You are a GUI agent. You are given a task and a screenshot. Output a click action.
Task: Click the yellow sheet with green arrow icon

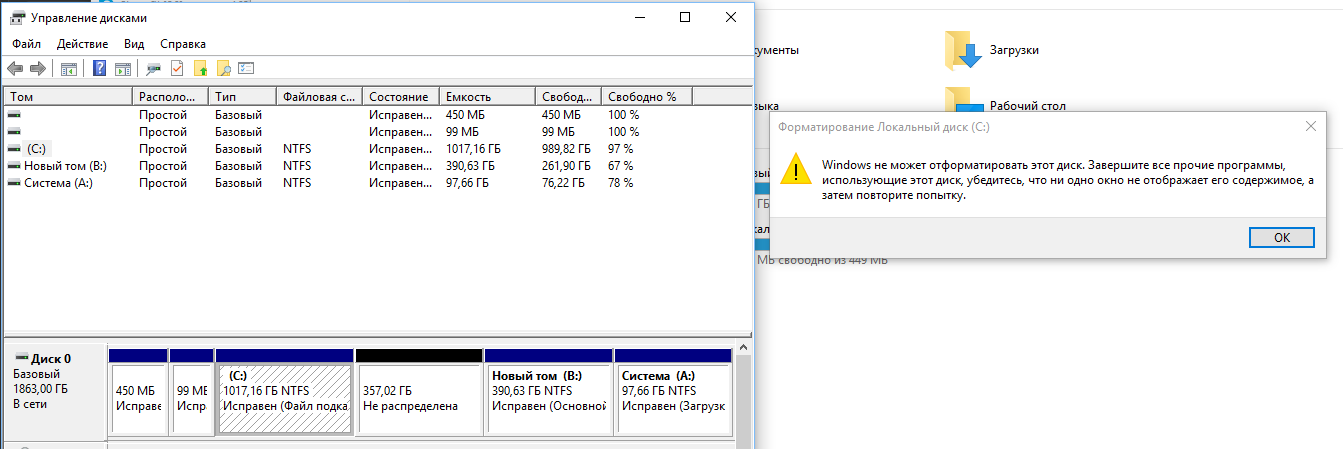(x=201, y=69)
